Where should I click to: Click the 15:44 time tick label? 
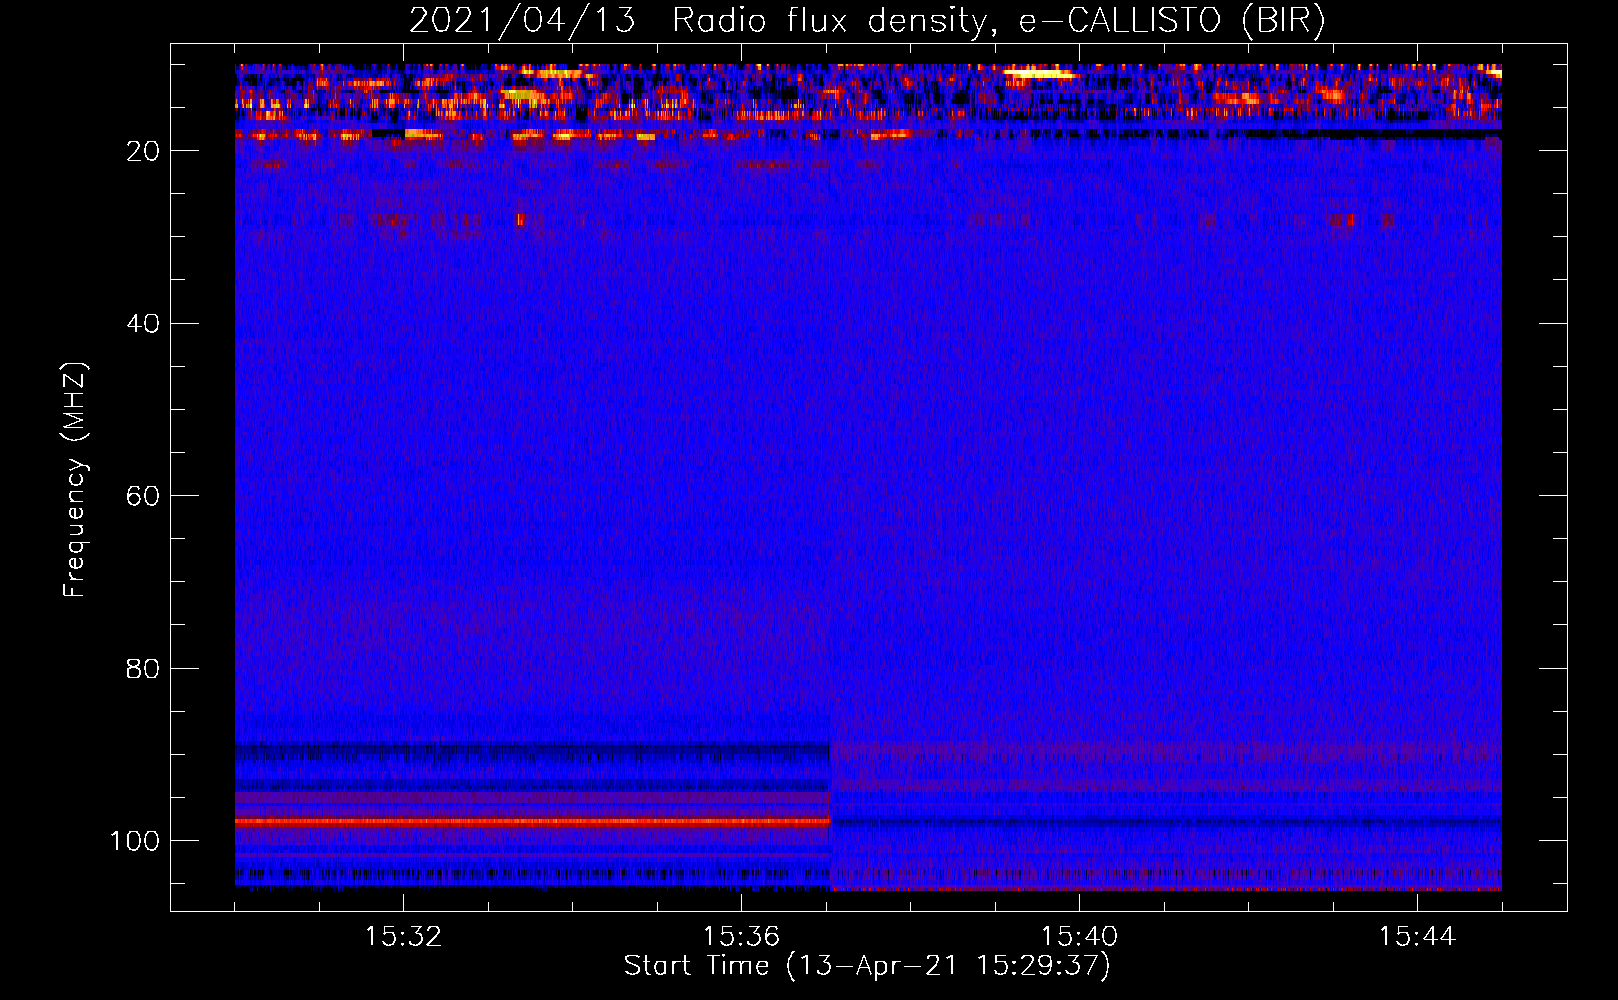coord(1417,937)
